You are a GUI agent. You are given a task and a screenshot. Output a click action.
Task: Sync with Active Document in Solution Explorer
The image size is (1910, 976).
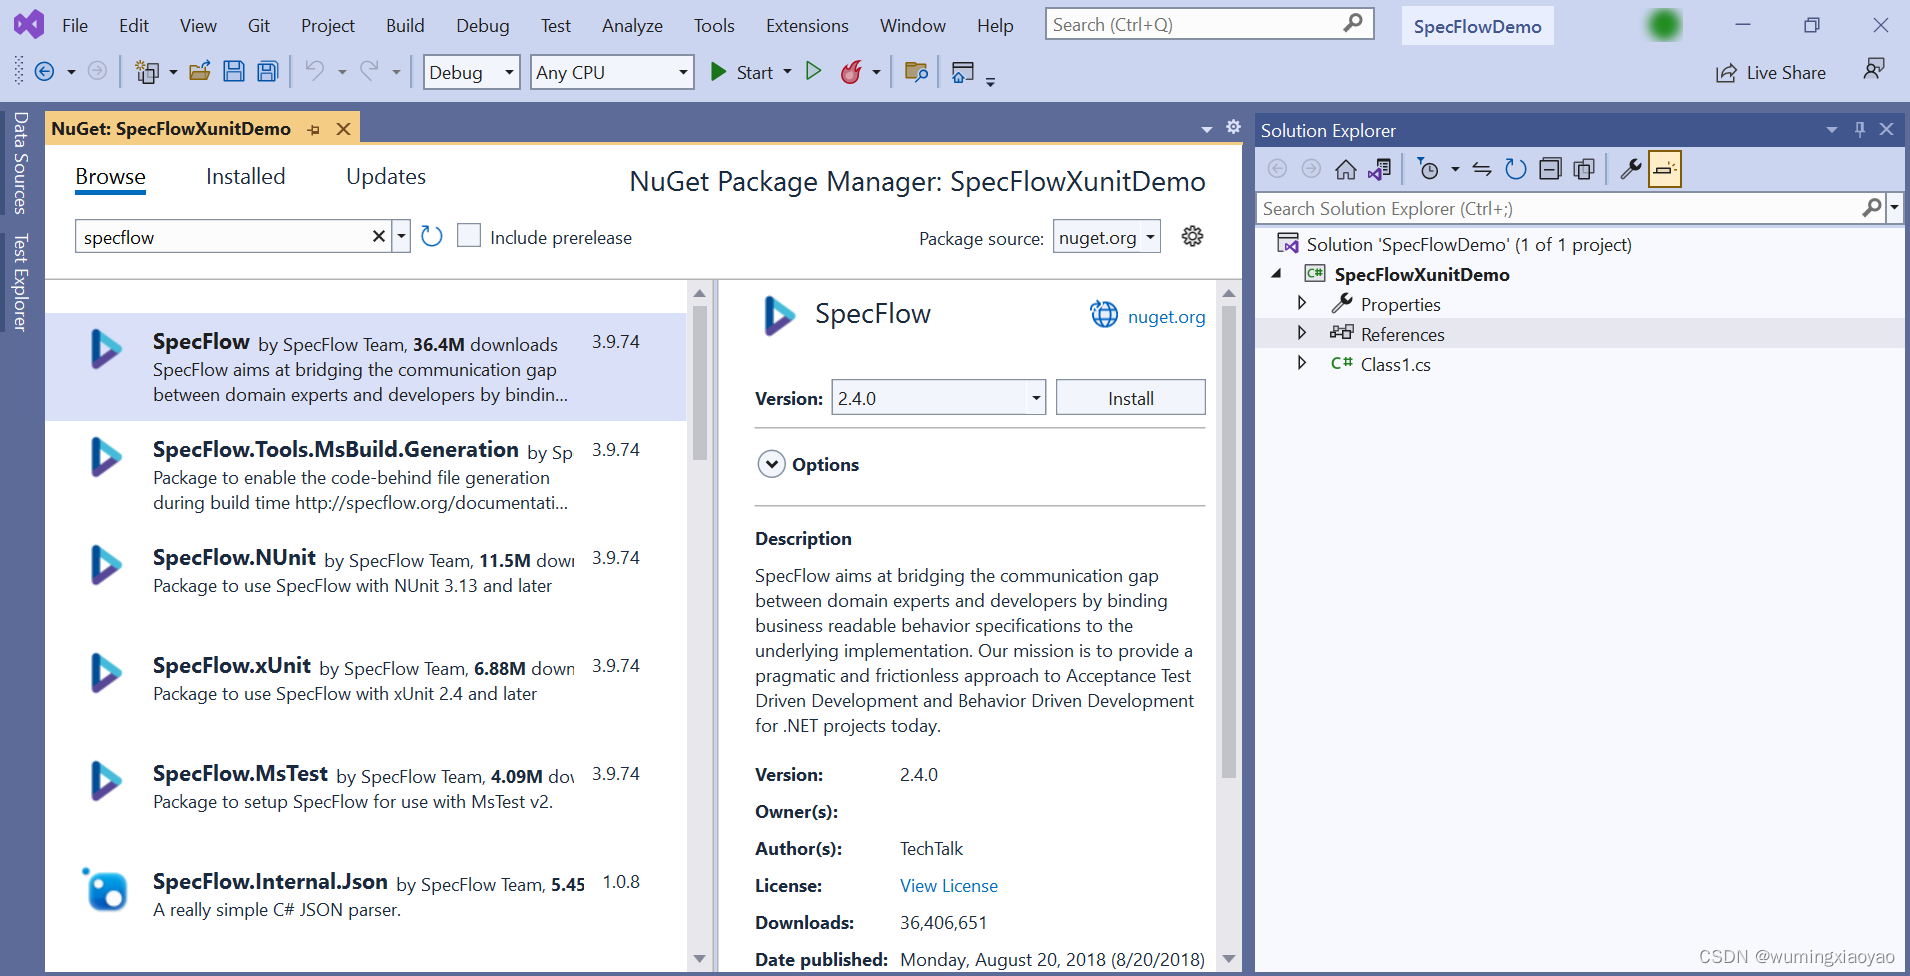[1482, 170]
